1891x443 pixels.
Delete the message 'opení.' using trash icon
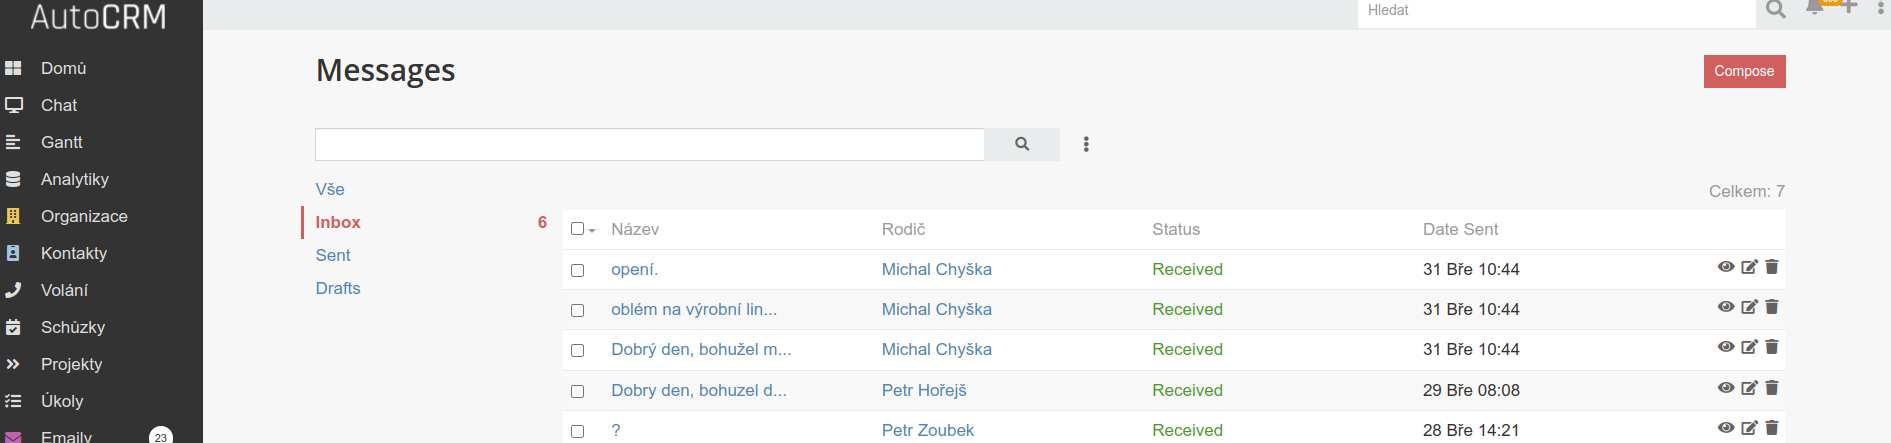click(1772, 267)
